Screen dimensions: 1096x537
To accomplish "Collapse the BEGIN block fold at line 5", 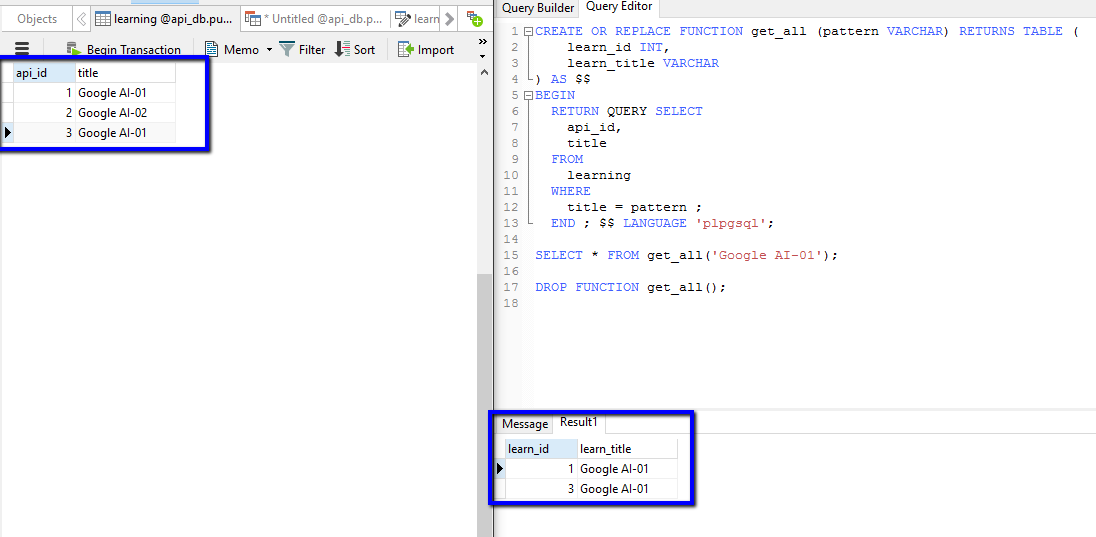I will (528, 96).
